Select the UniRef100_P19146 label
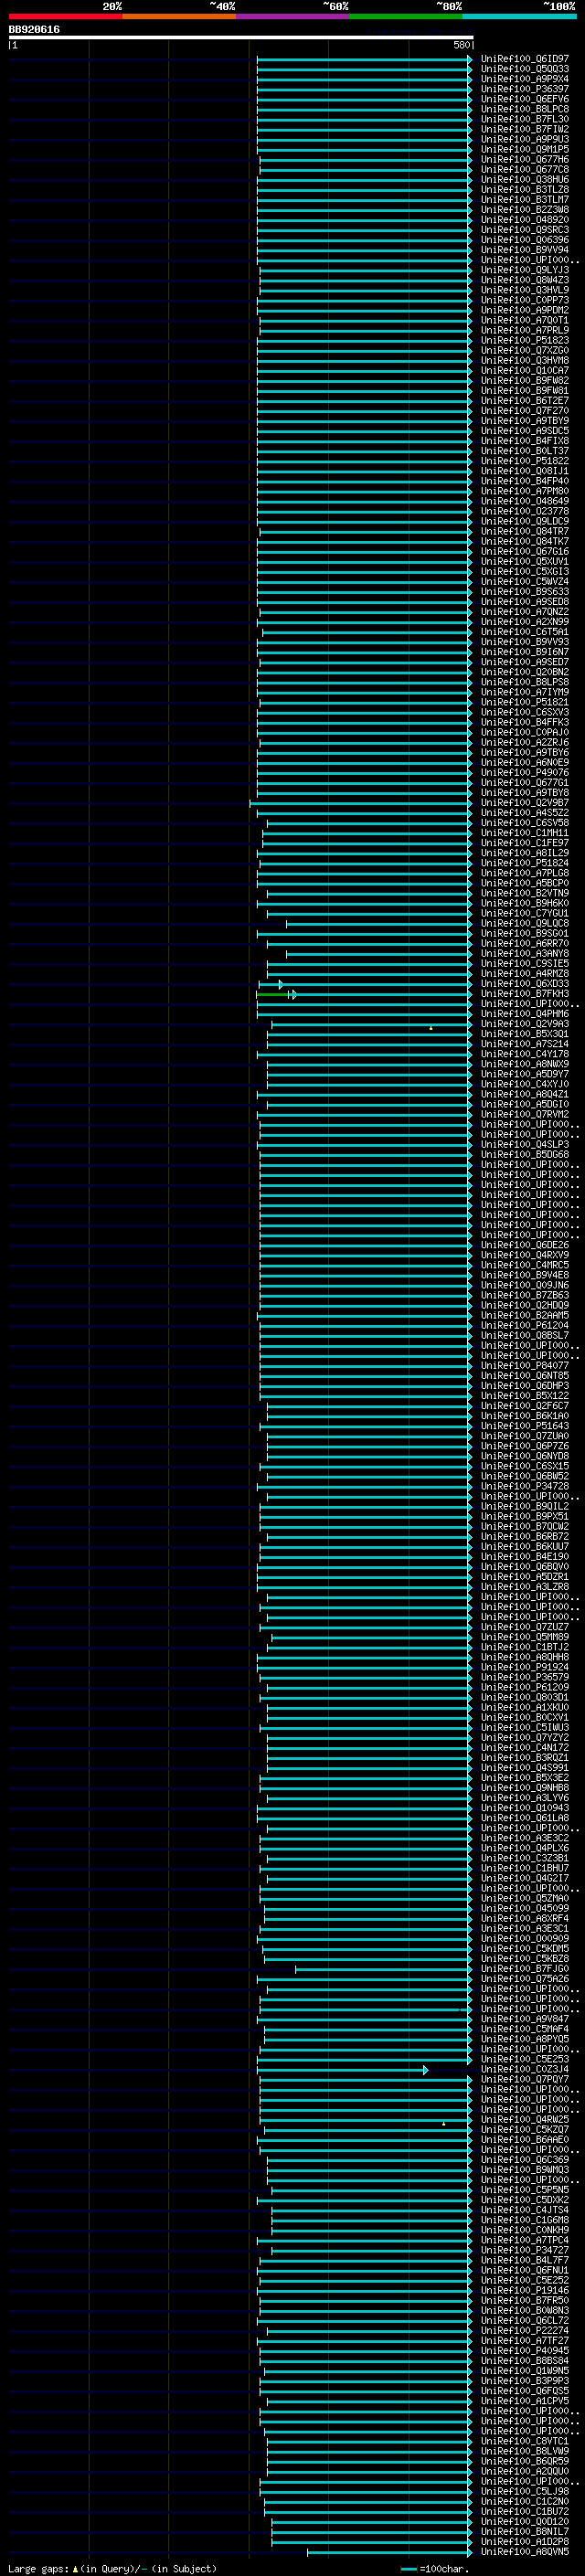The image size is (585, 2576). tap(525, 2290)
